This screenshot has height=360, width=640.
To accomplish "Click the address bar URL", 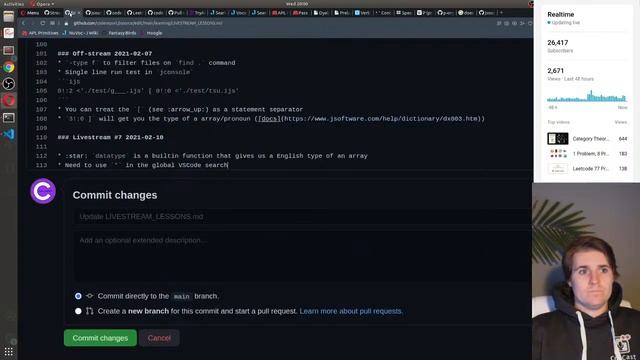I will [x=148, y=23].
